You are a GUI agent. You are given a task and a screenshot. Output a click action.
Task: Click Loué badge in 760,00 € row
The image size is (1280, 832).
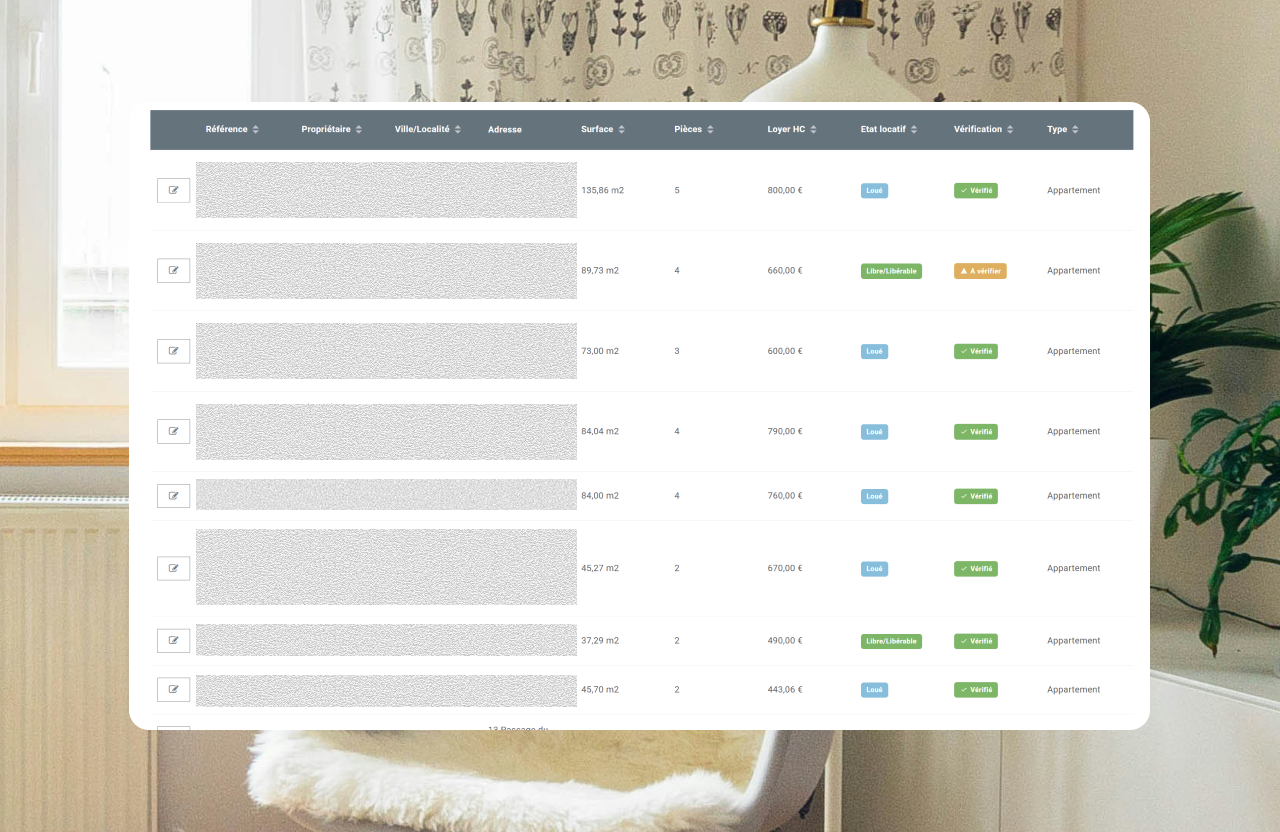[874, 496]
